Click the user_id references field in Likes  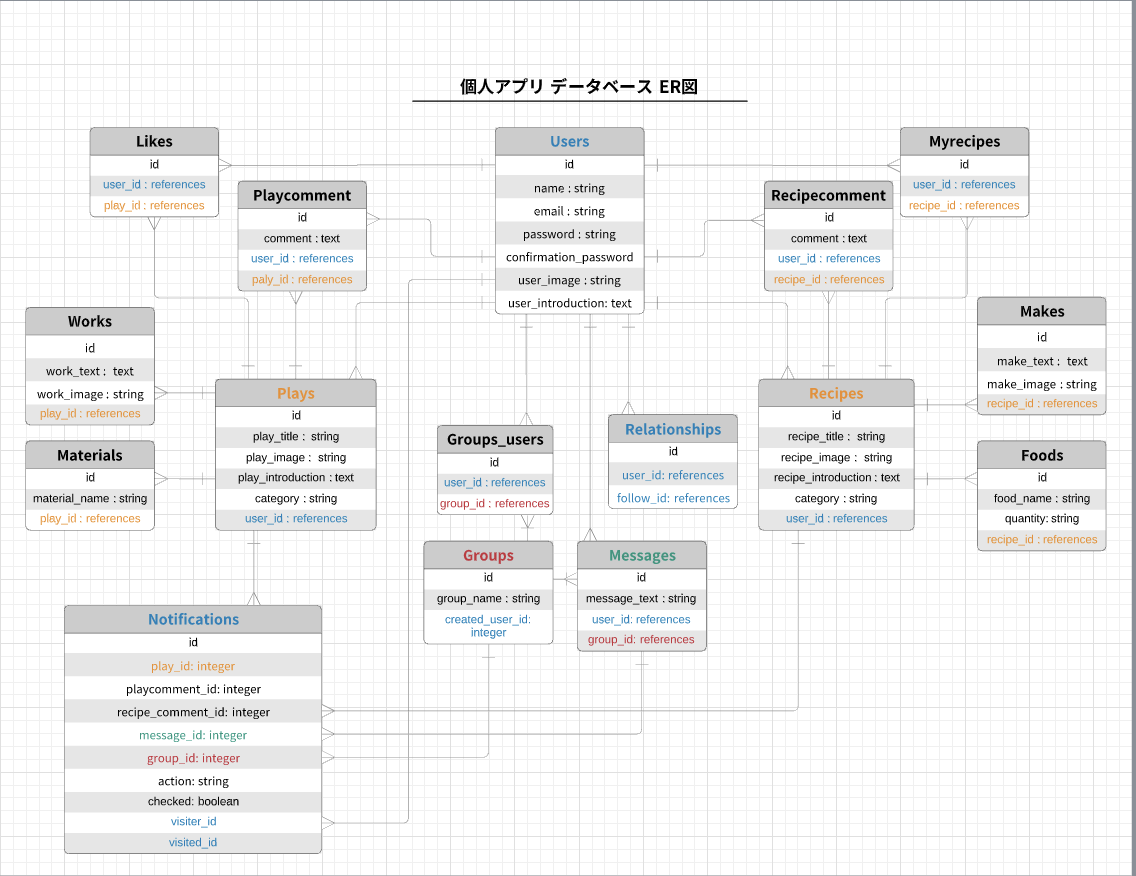pos(153,184)
